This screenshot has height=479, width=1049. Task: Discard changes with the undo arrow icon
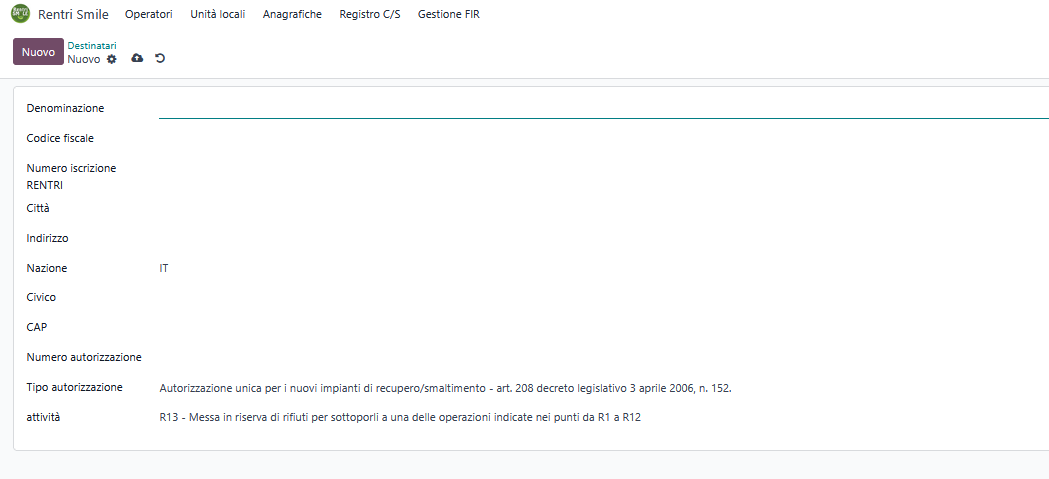160,58
